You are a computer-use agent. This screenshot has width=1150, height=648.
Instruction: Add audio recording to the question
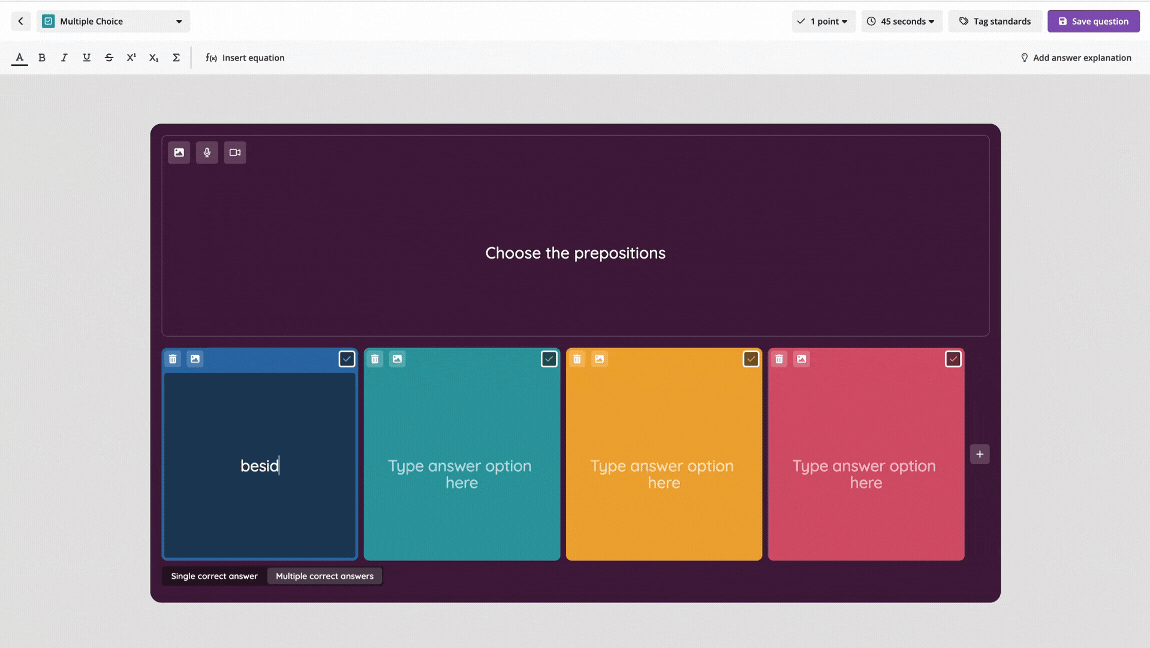point(207,152)
